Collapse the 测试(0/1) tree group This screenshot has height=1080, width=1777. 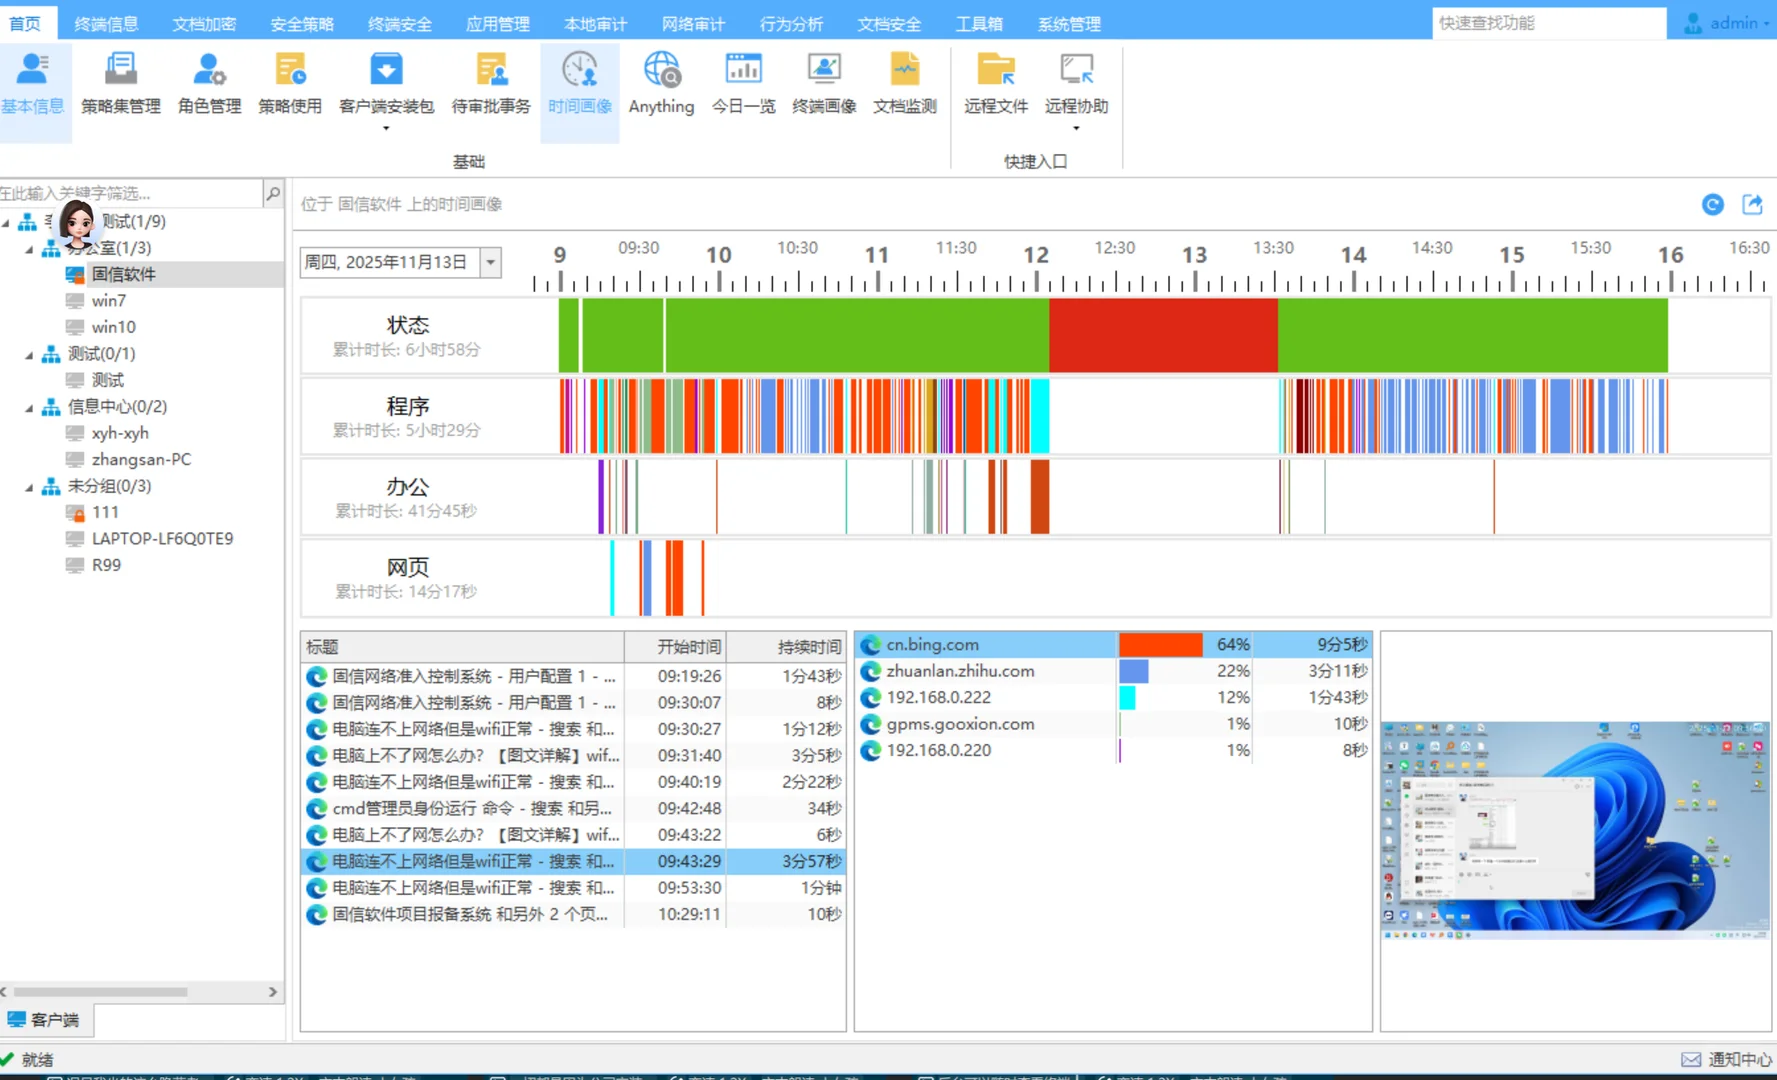point(29,354)
